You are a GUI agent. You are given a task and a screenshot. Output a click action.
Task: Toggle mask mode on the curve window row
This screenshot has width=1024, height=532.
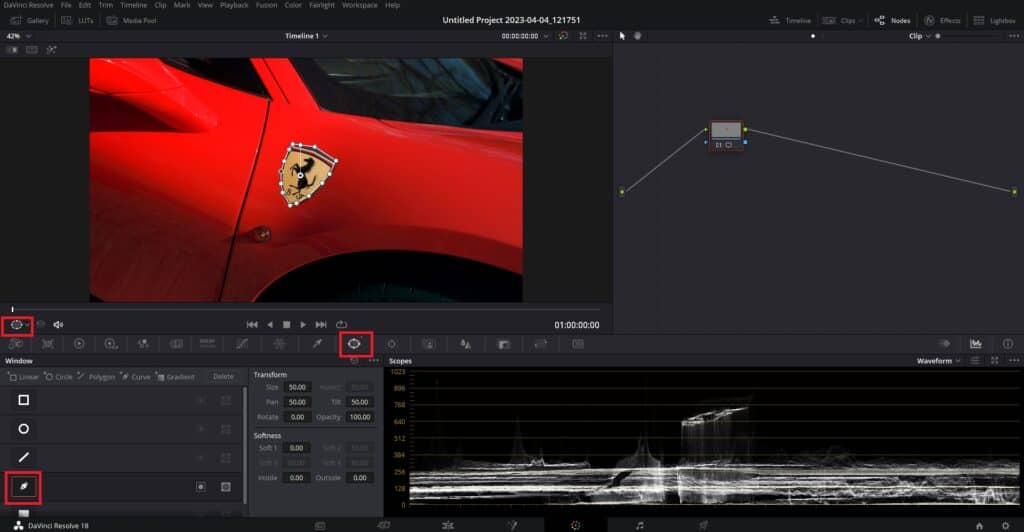225,486
